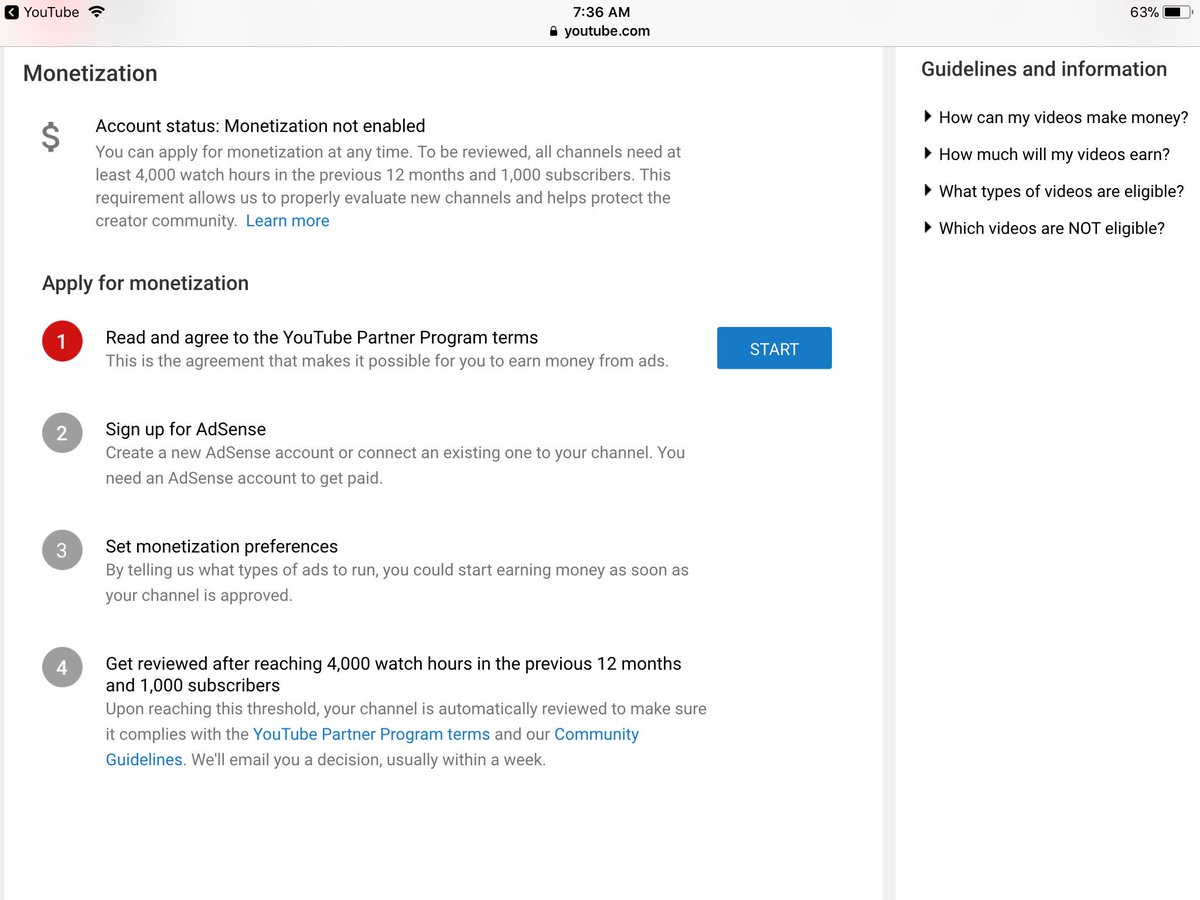Click 'Get reviewed after reaching 4,000 watch hours' heading
The image size is (1200, 900).
coord(394,675)
